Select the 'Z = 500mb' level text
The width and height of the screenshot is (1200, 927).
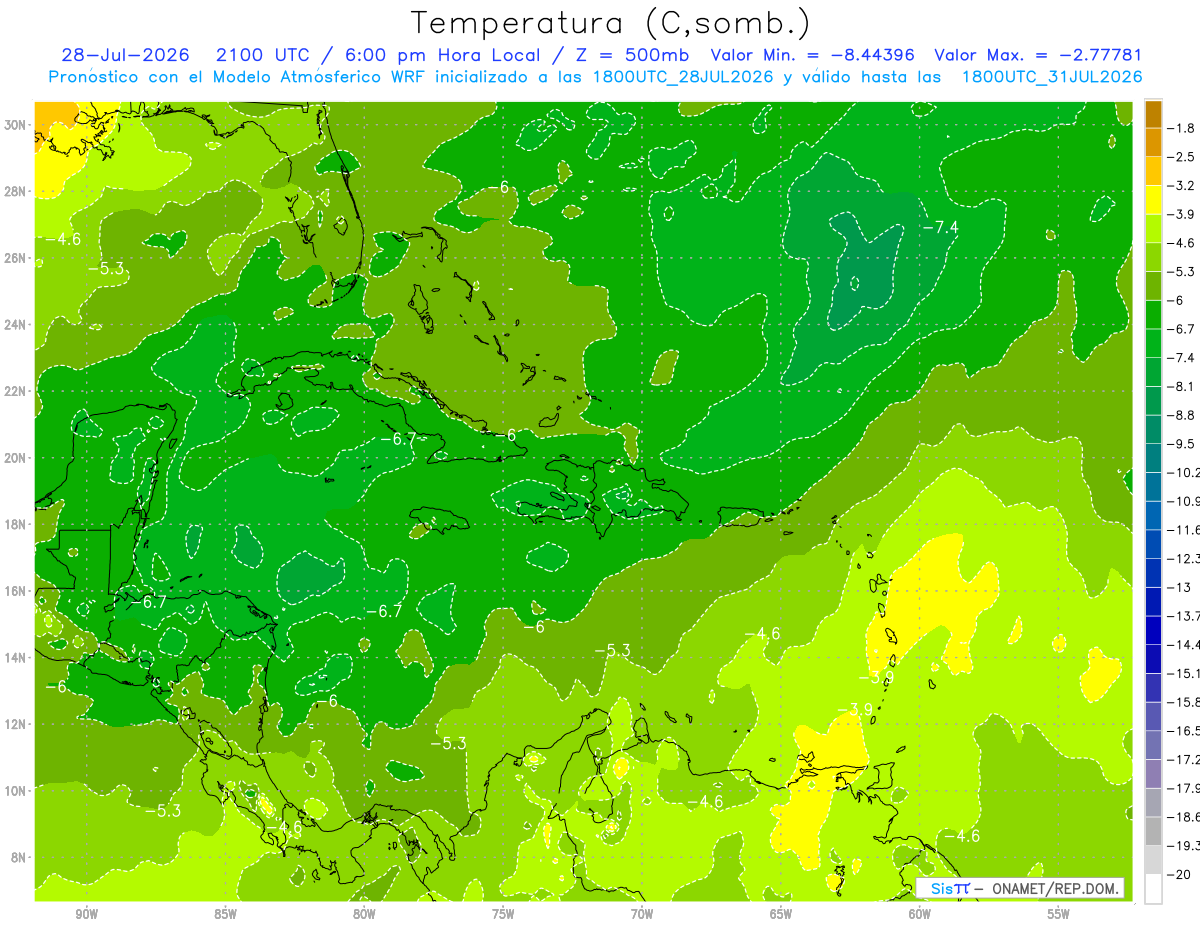point(629,55)
